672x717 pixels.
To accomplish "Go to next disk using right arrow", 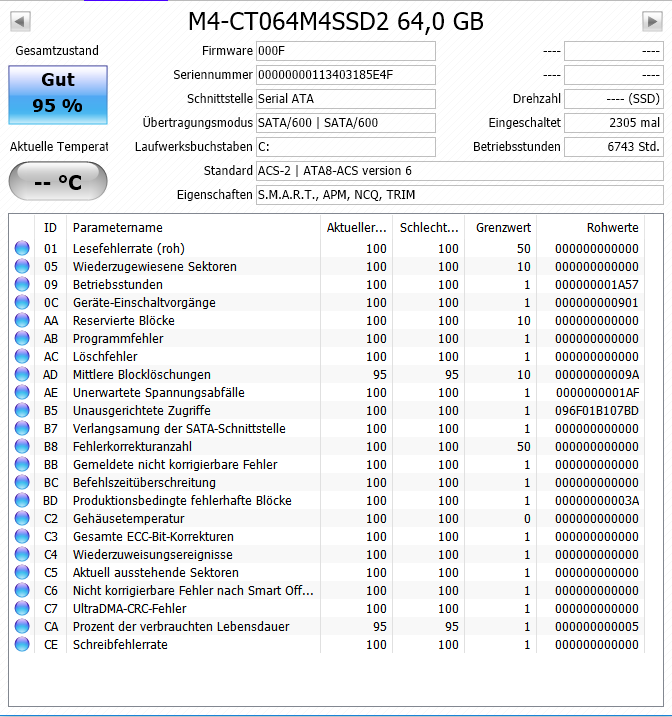I will pos(652,21).
